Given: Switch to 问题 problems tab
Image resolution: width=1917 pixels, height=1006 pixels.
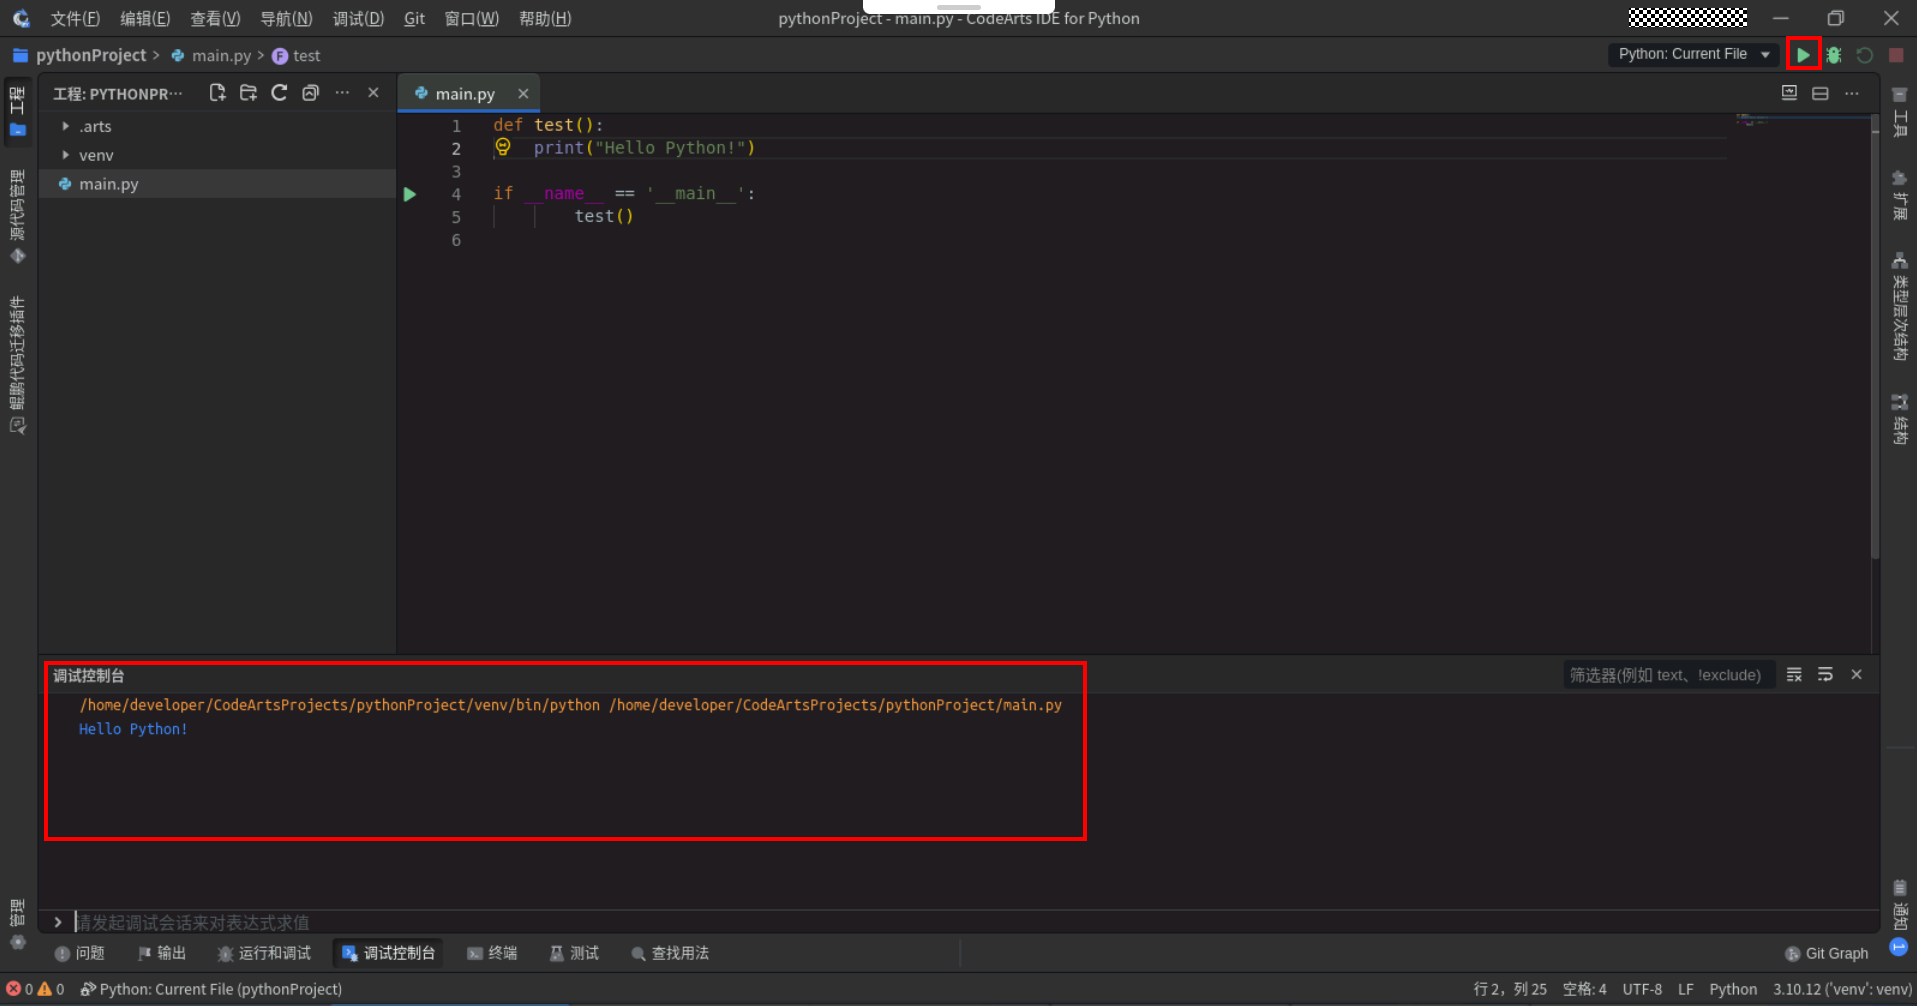Looking at the screenshot, I should (80, 953).
